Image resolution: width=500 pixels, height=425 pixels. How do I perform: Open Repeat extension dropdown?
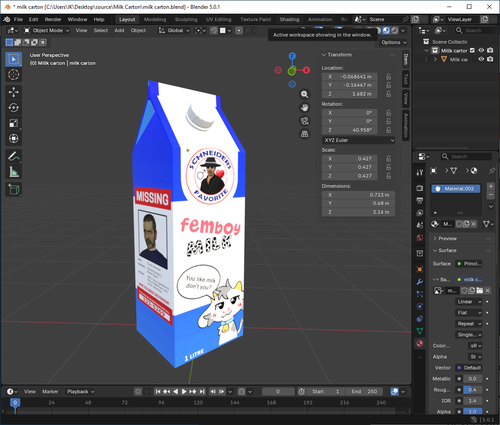pos(469,324)
